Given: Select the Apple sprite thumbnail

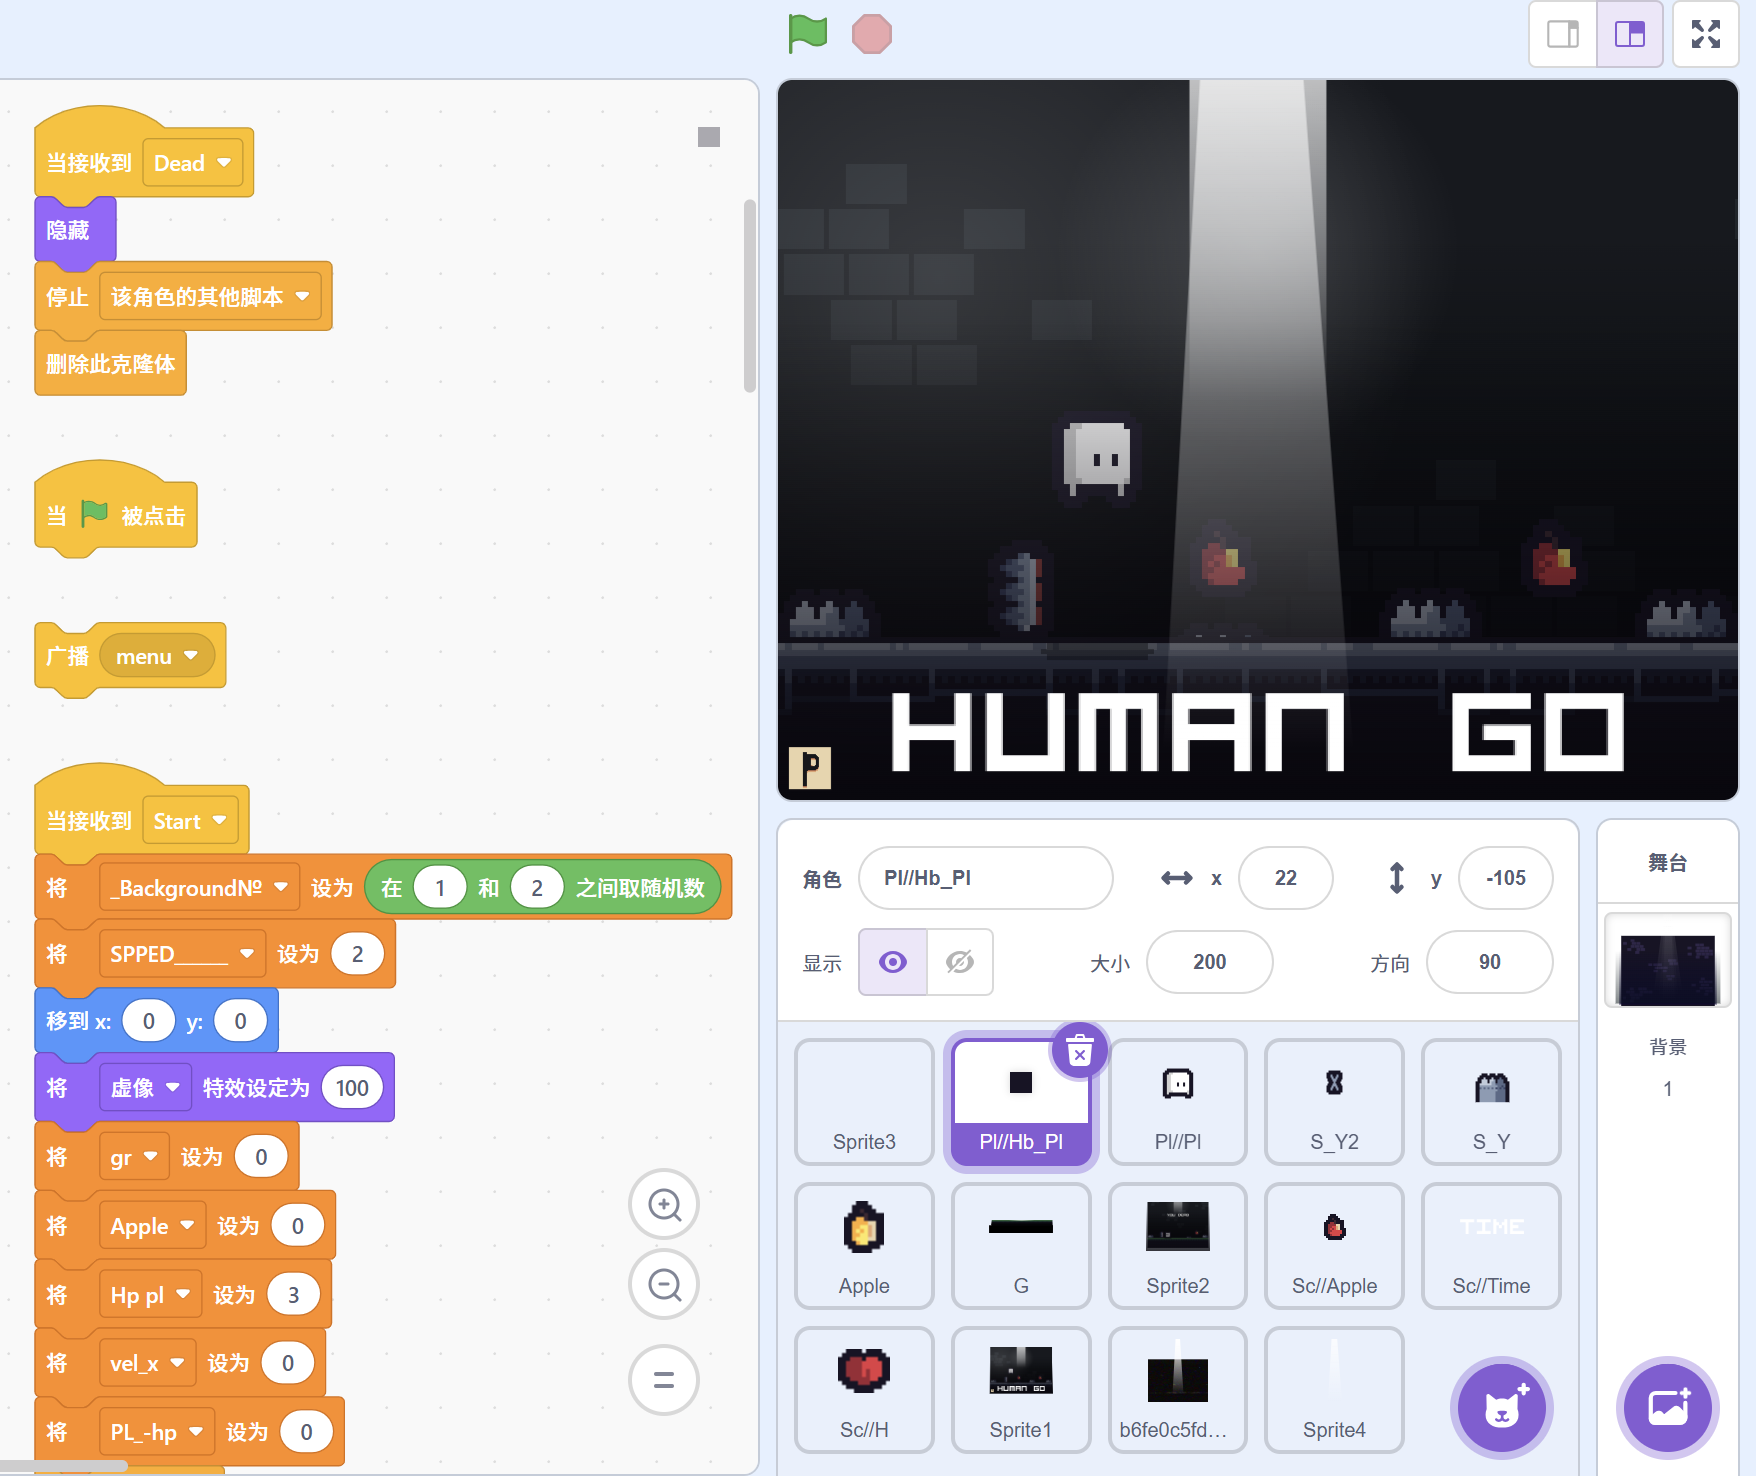Looking at the screenshot, I should (864, 1245).
